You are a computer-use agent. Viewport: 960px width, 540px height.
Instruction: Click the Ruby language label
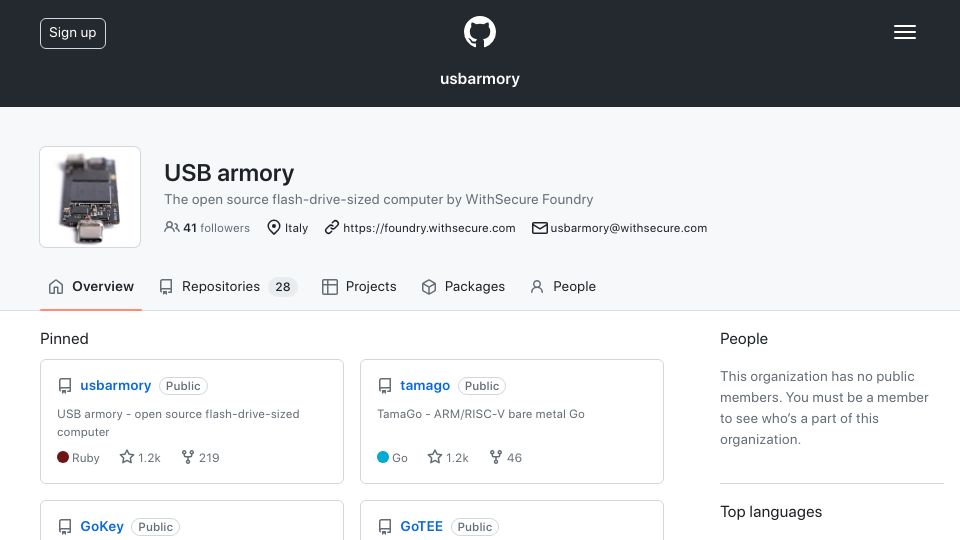(86, 458)
